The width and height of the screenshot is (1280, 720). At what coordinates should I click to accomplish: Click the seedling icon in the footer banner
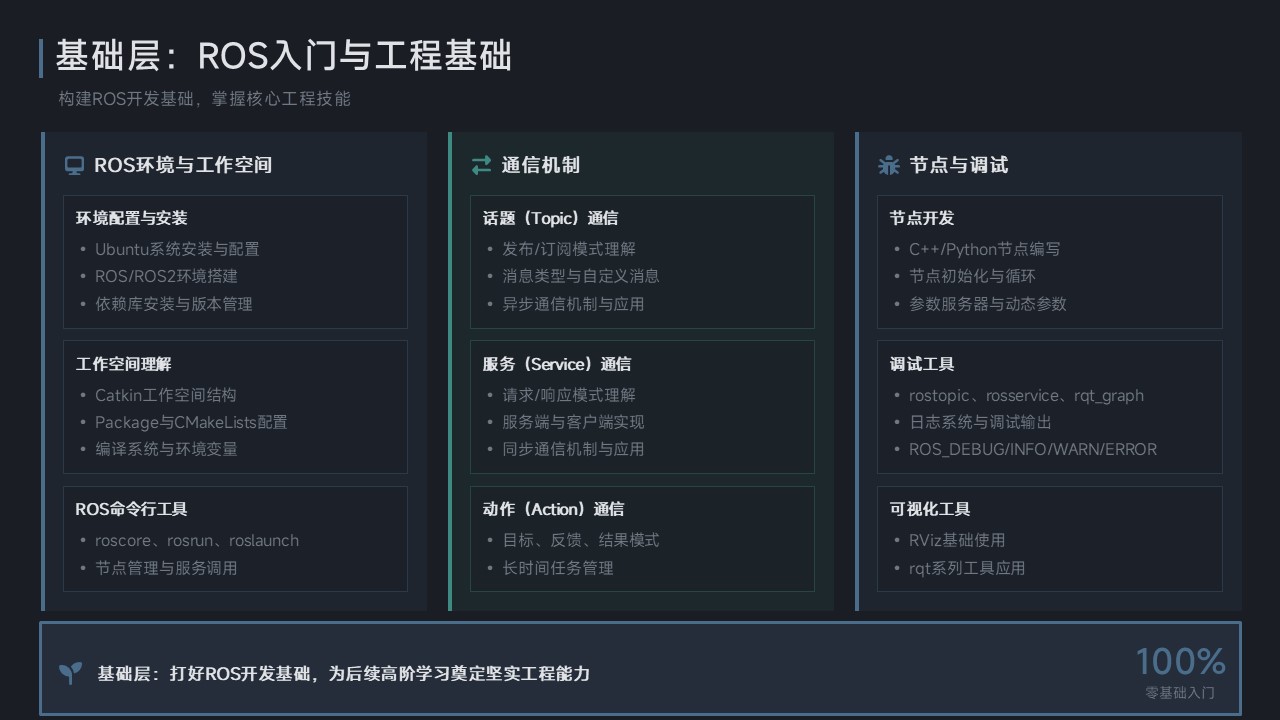pos(70,673)
